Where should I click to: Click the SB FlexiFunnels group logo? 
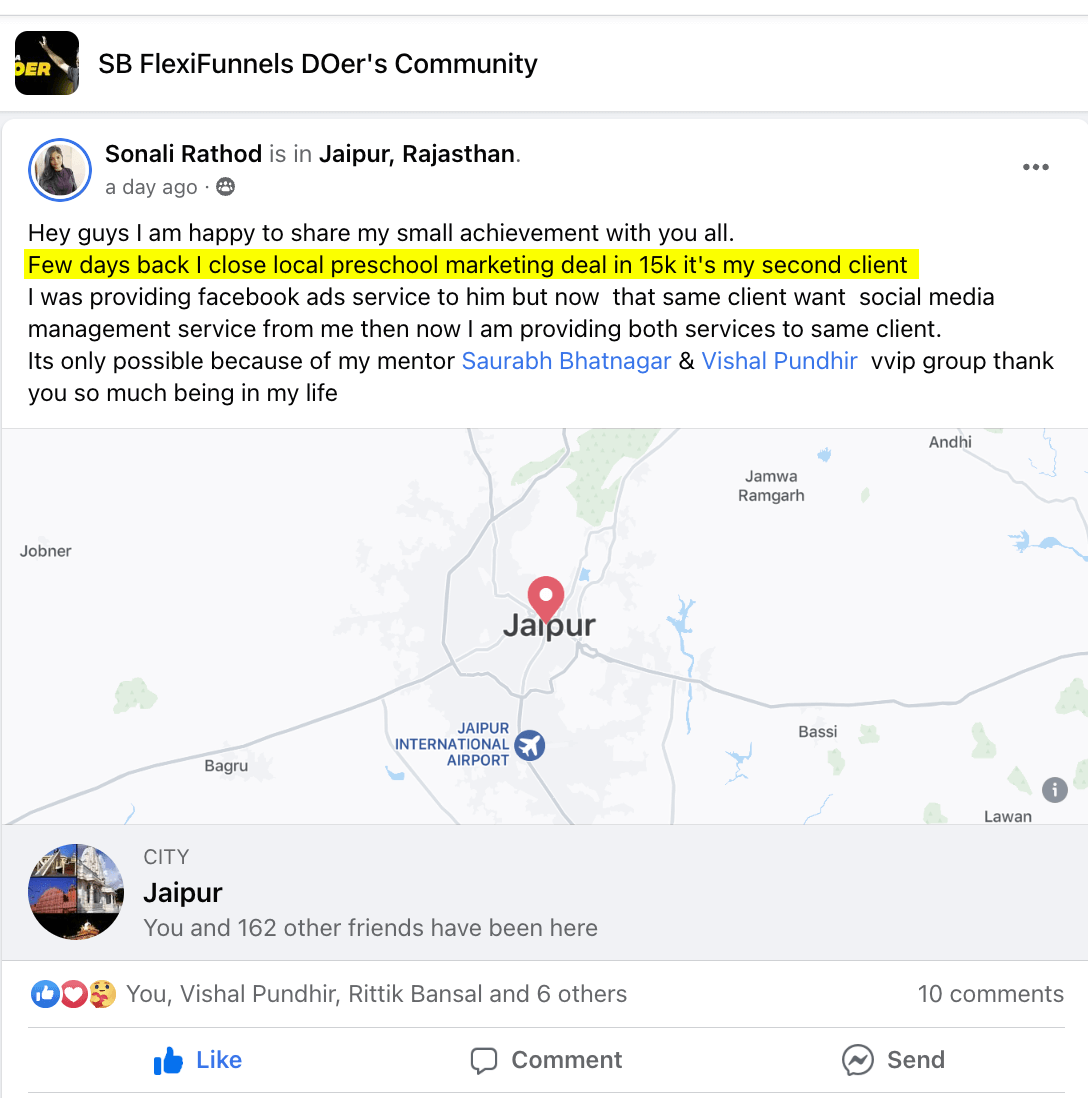tap(47, 63)
